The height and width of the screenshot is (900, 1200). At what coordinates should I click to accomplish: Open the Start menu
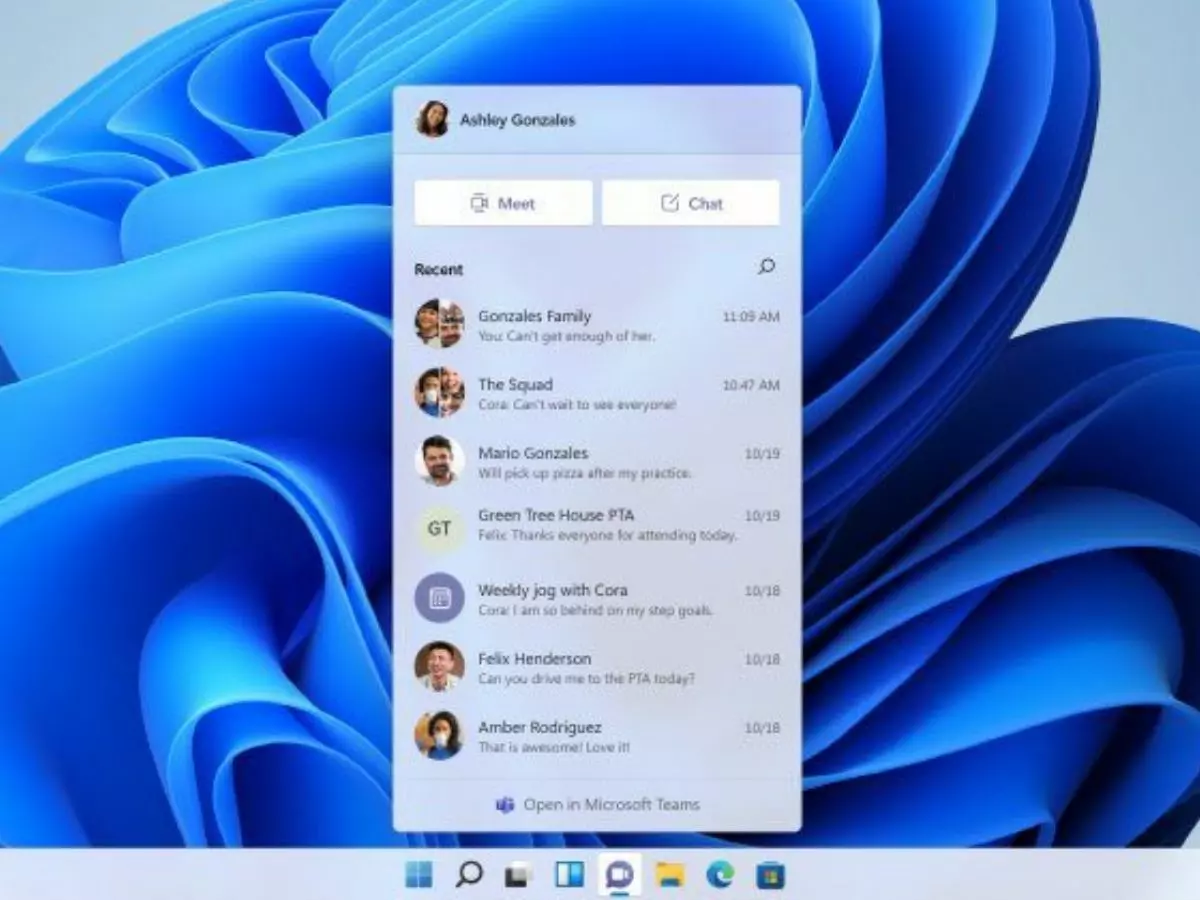click(x=418, y=872)
